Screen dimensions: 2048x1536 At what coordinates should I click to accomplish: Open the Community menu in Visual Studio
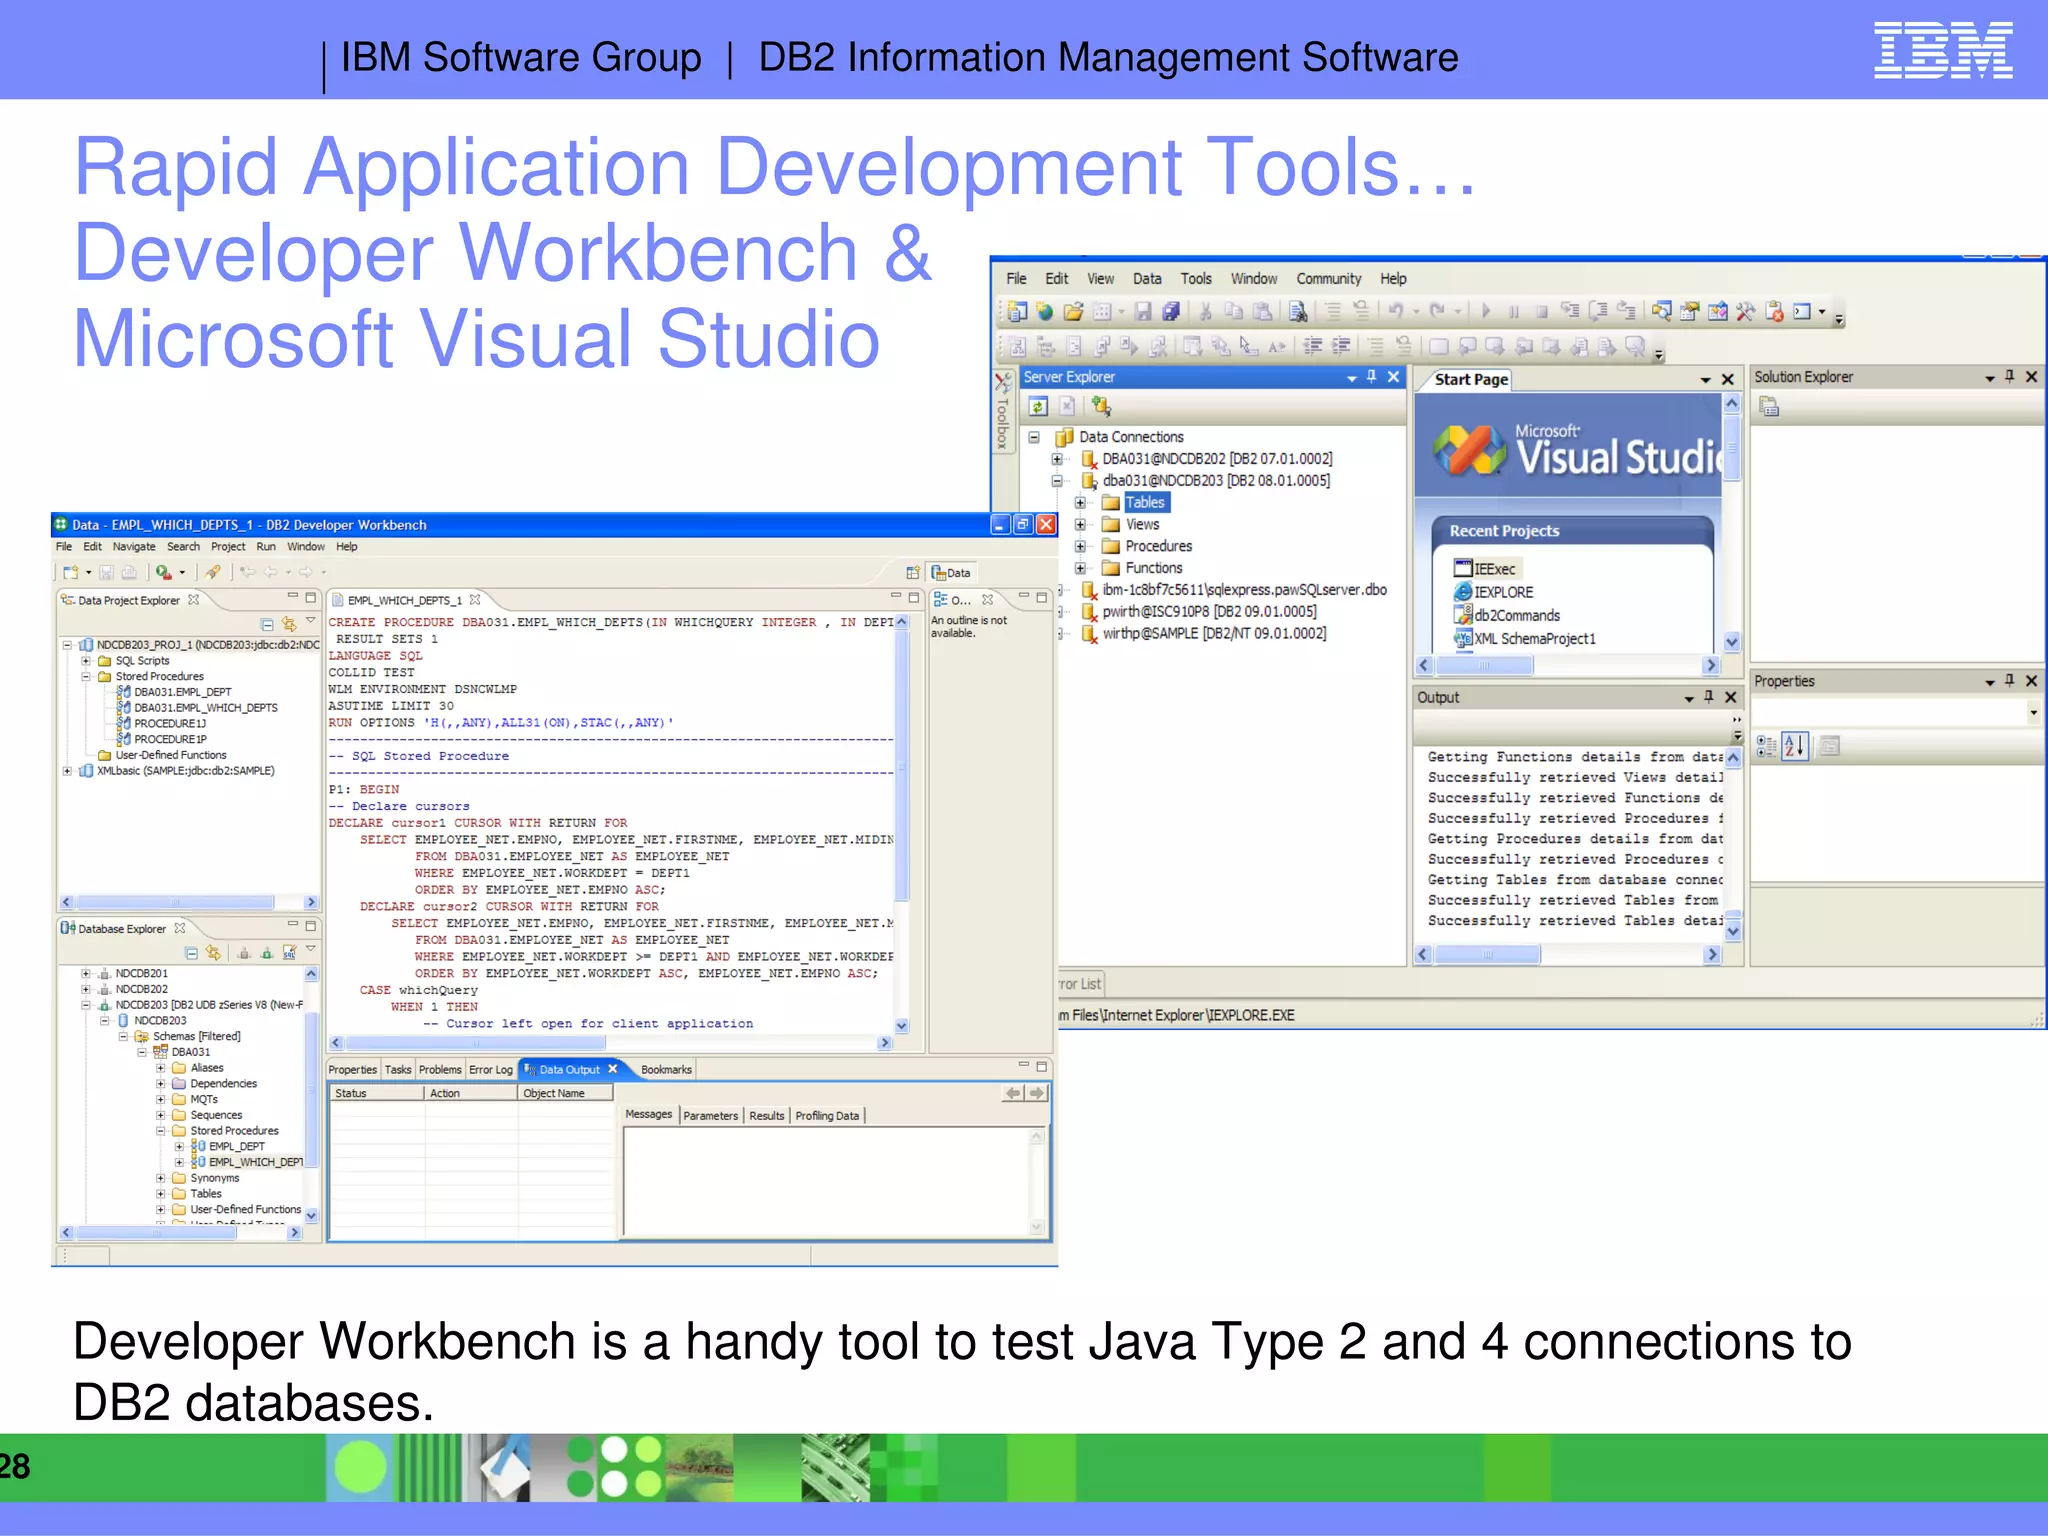coord(1329,279)
